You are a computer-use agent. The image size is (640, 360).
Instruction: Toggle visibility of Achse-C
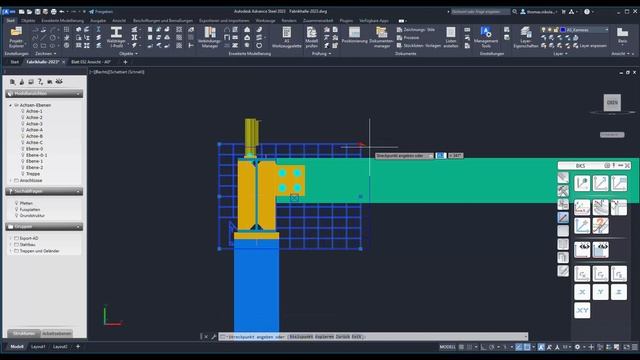click(23, 142)
